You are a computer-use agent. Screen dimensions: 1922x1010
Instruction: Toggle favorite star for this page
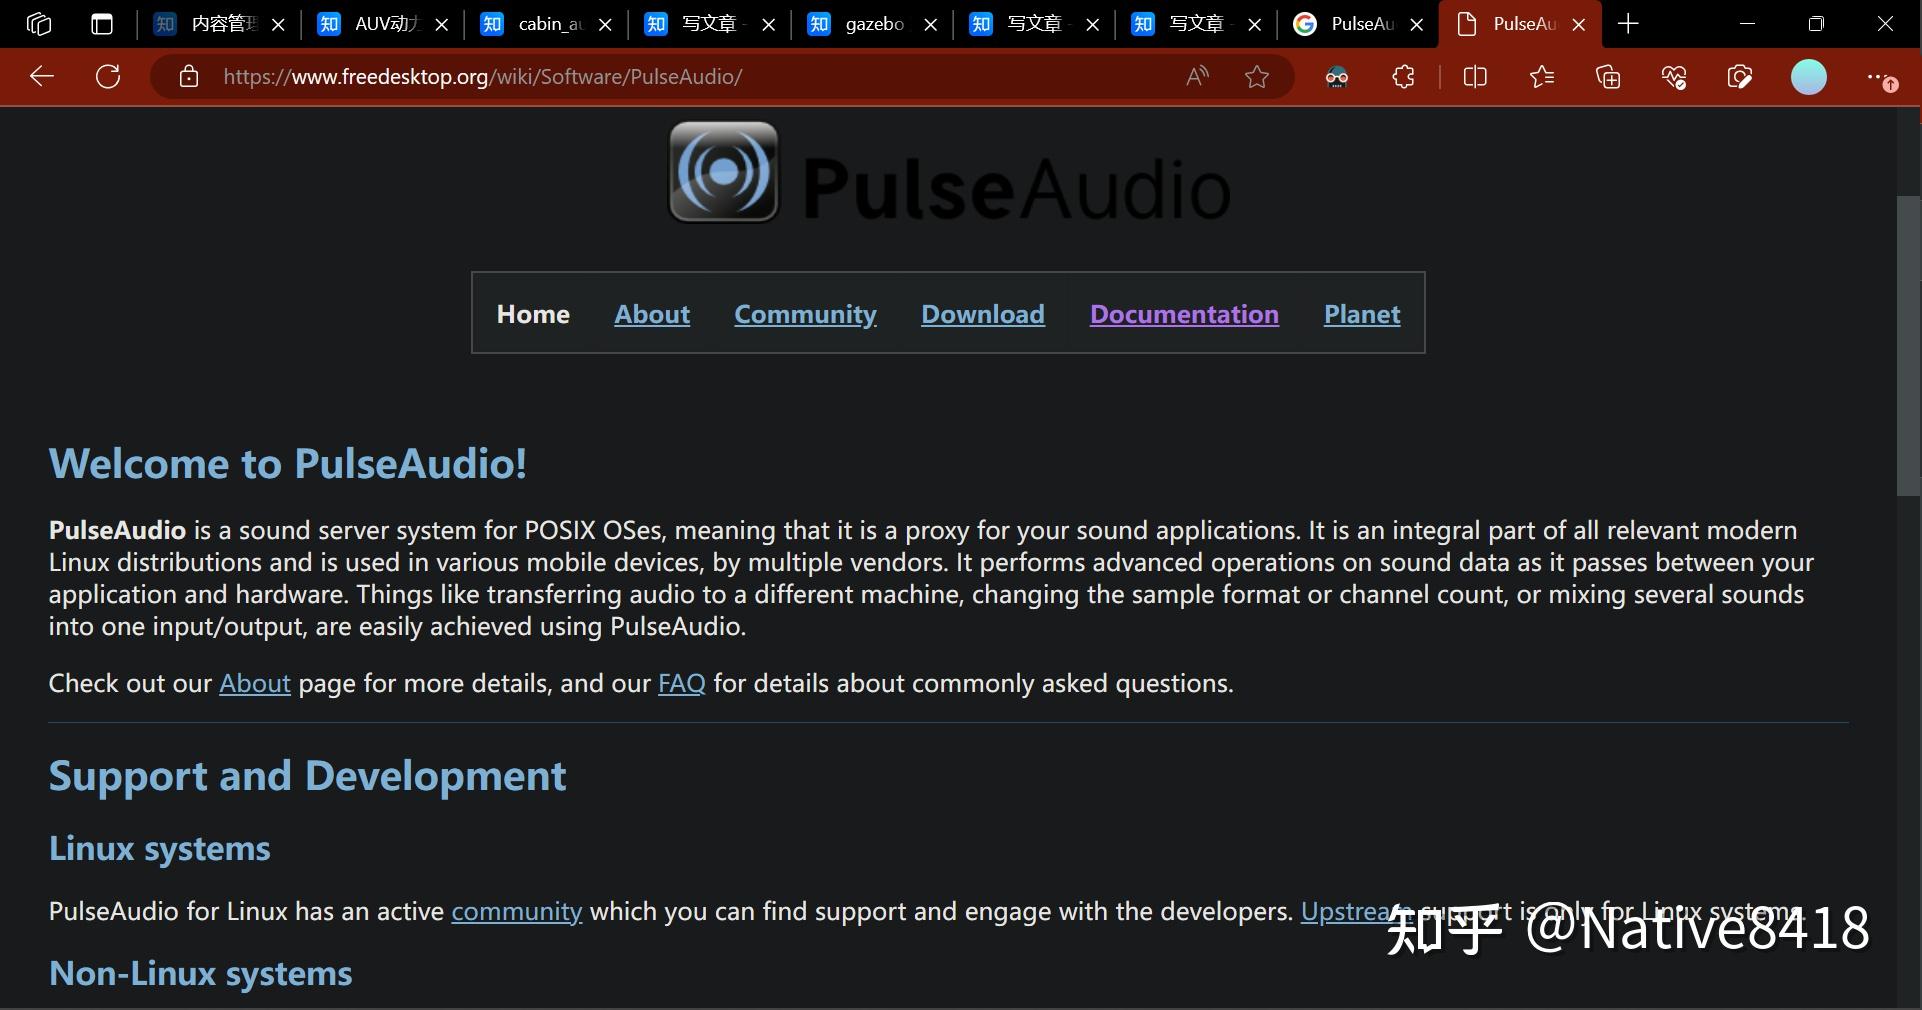pyautogui.click(x=1257, y=76)
